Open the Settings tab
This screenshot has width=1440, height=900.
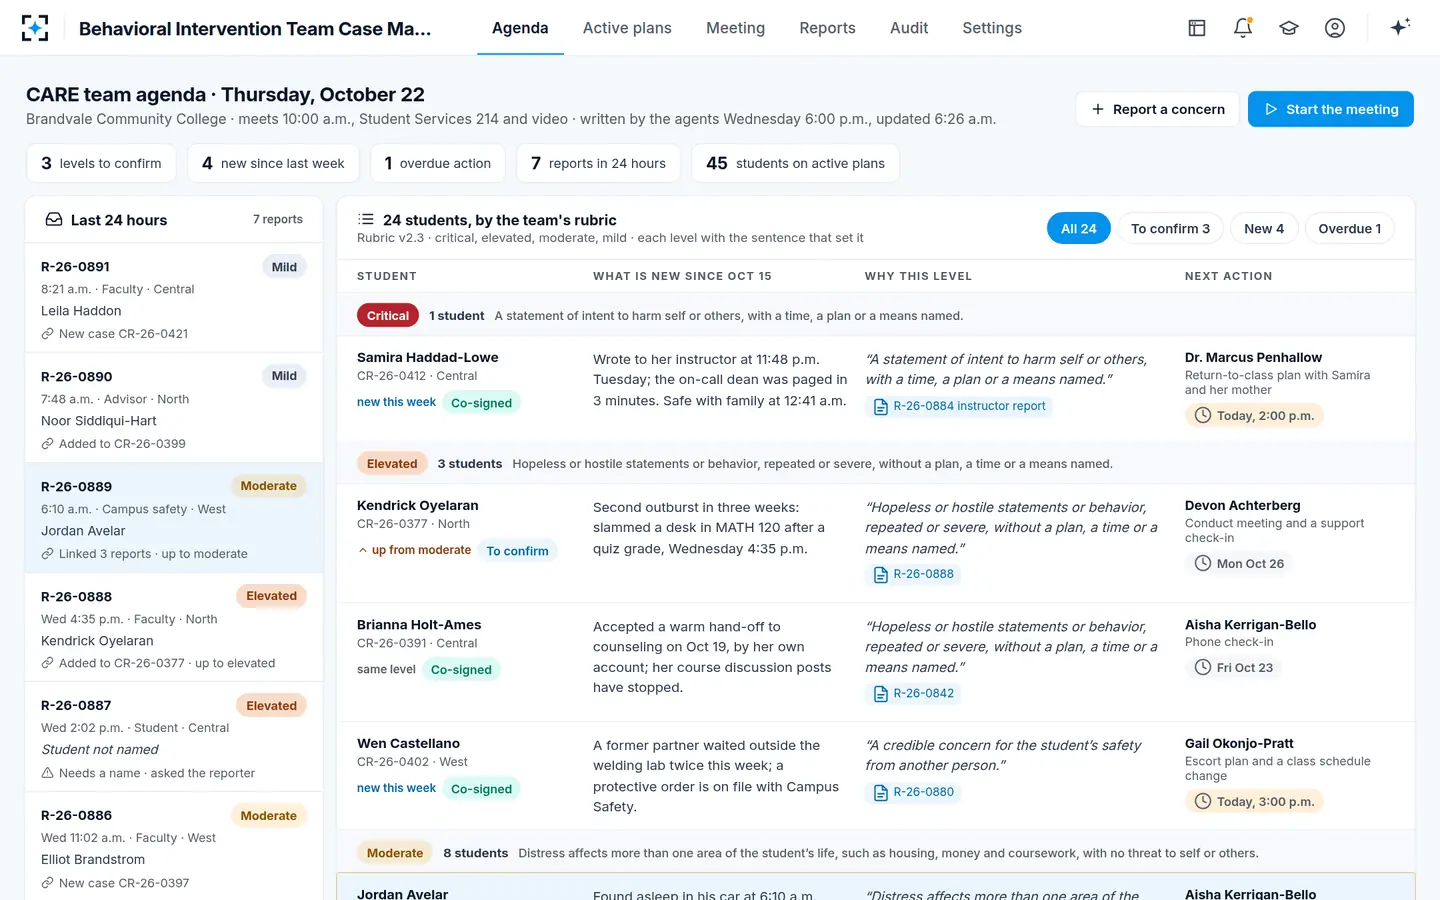coord(992,28)
